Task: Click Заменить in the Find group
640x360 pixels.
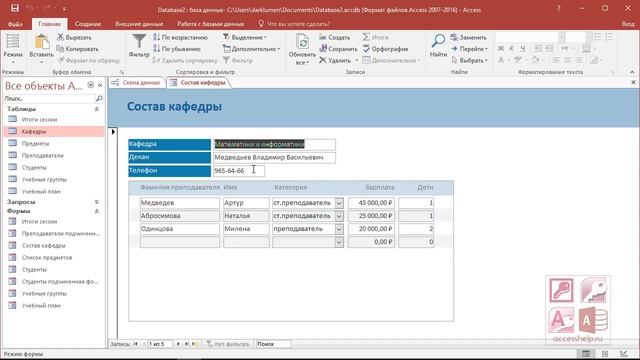Action: click(469, 37)
